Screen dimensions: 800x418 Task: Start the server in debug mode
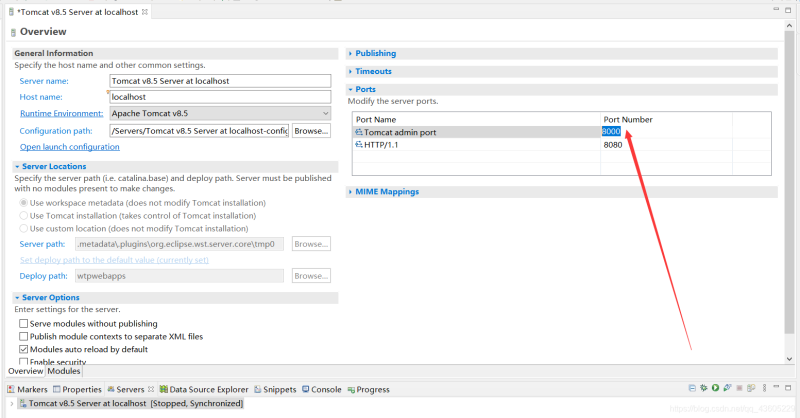pyautogui.click(x=704, y=388)
